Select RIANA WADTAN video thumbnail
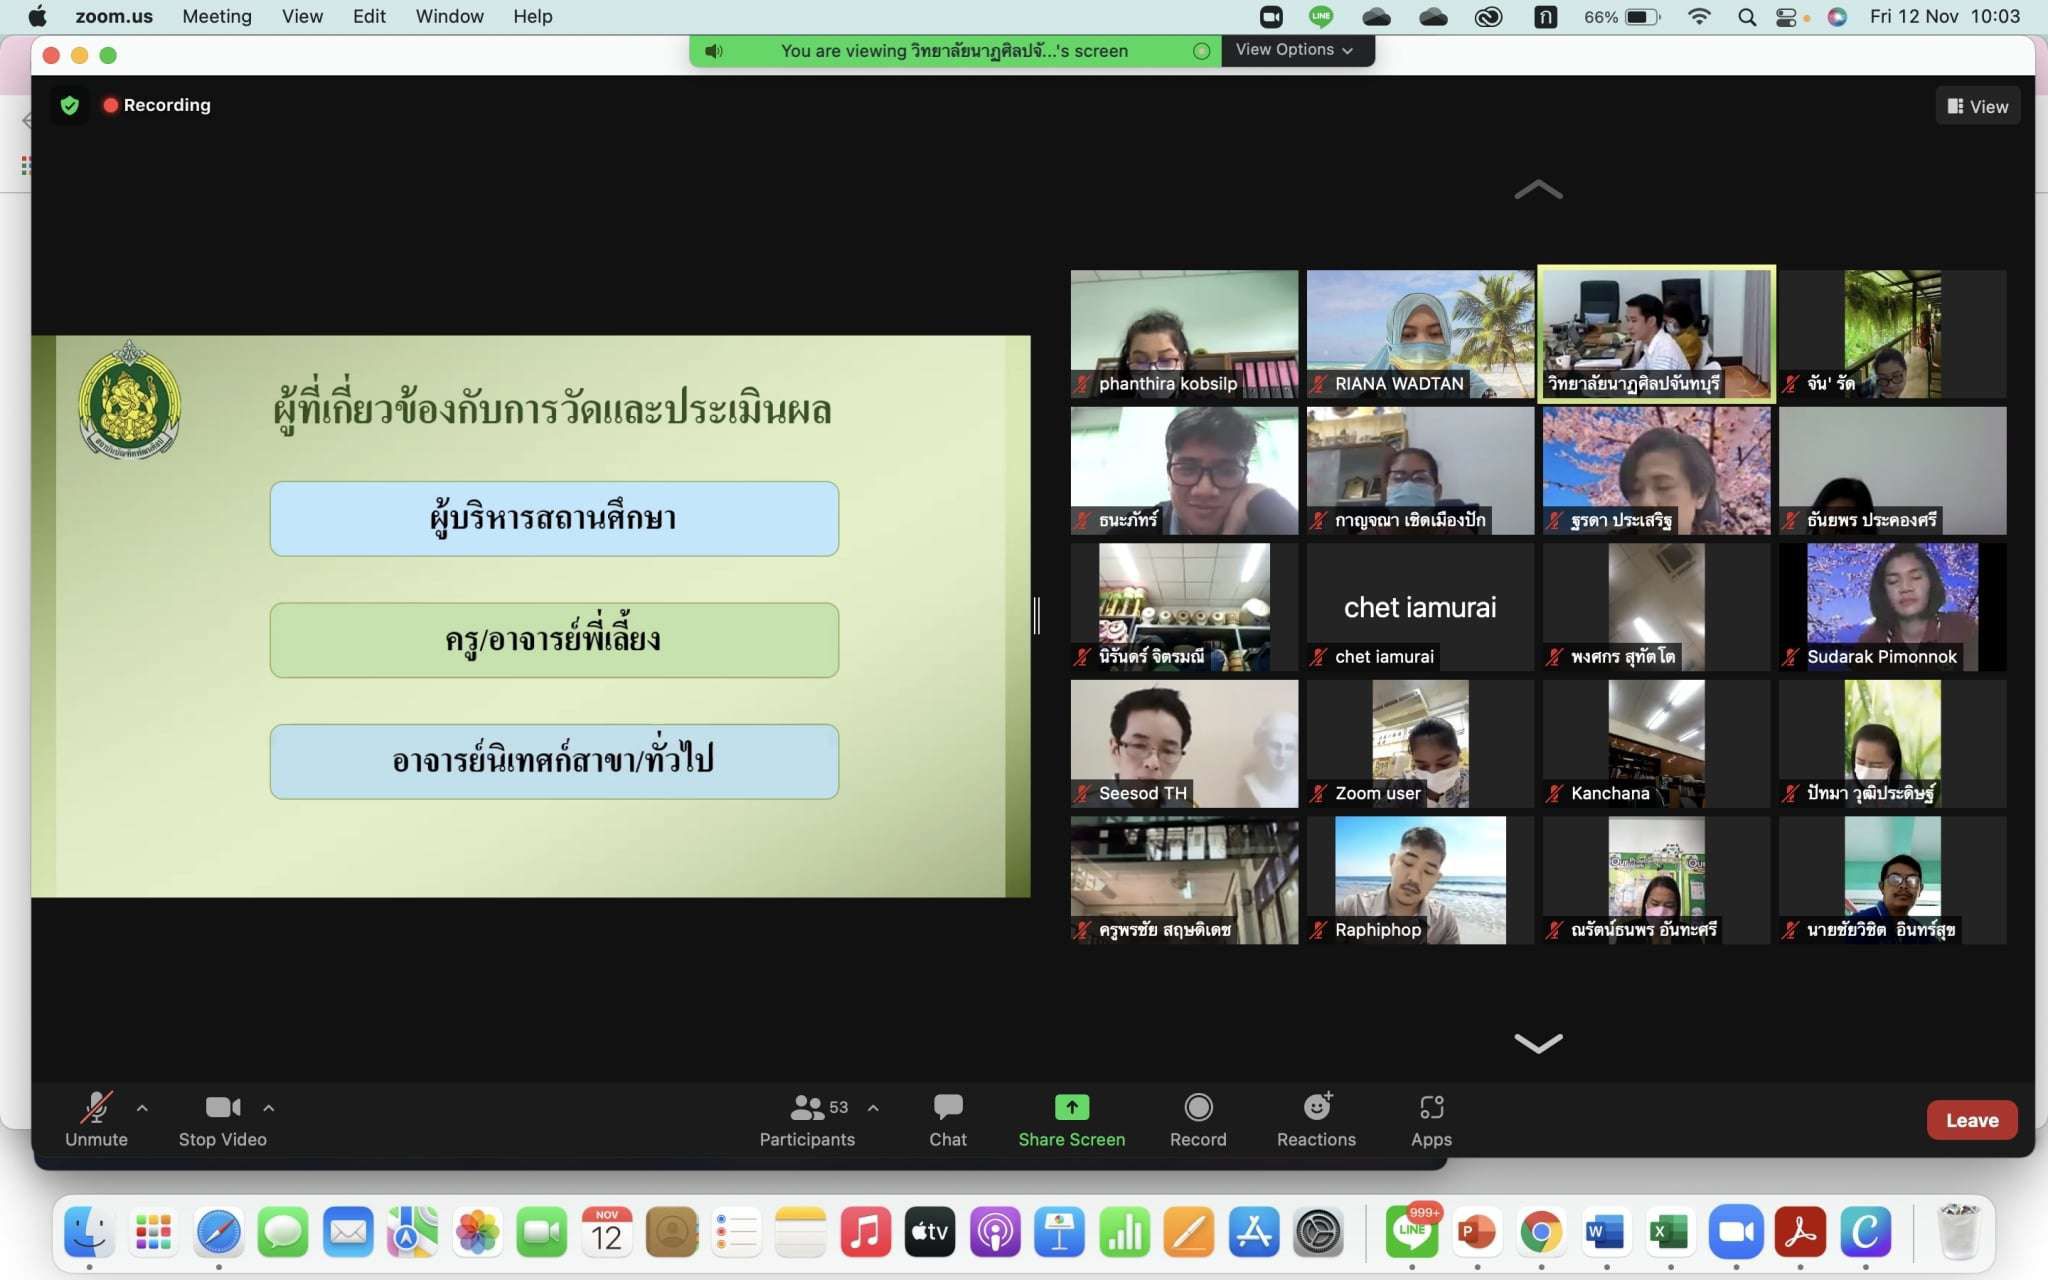This screenshot has width=2048, height=1280. pos(1419,334)
